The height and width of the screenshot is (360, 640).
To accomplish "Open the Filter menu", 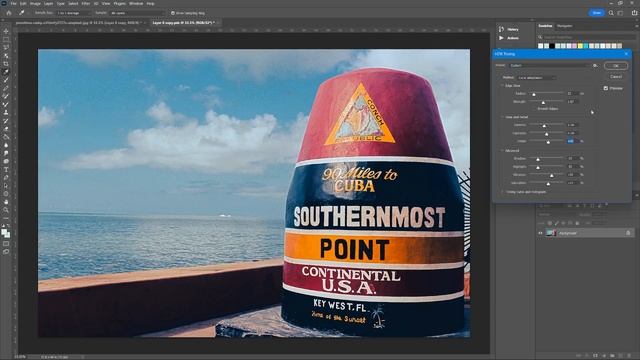I will tap(86, 3).
